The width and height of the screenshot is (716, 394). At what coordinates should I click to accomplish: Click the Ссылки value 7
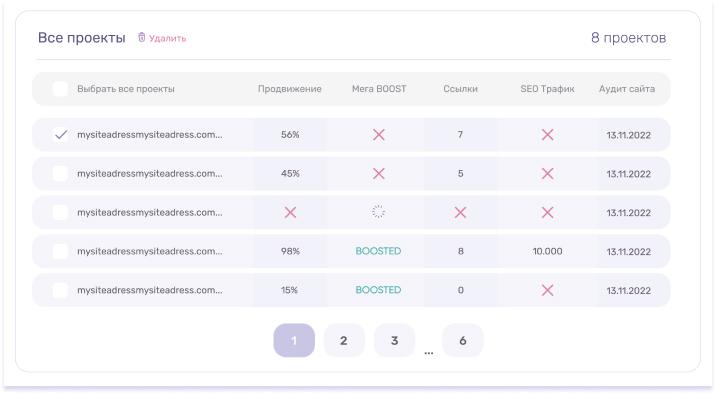click(460, 135)
